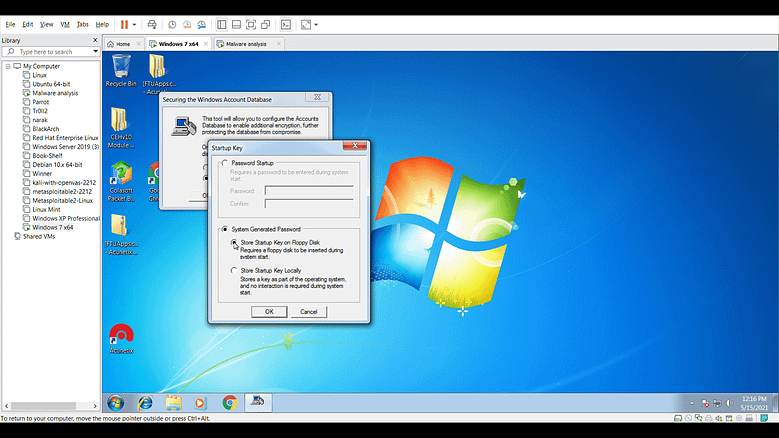Open the Edit menu
This screenshot has width=779, height=438.
[x=27, y=24]
